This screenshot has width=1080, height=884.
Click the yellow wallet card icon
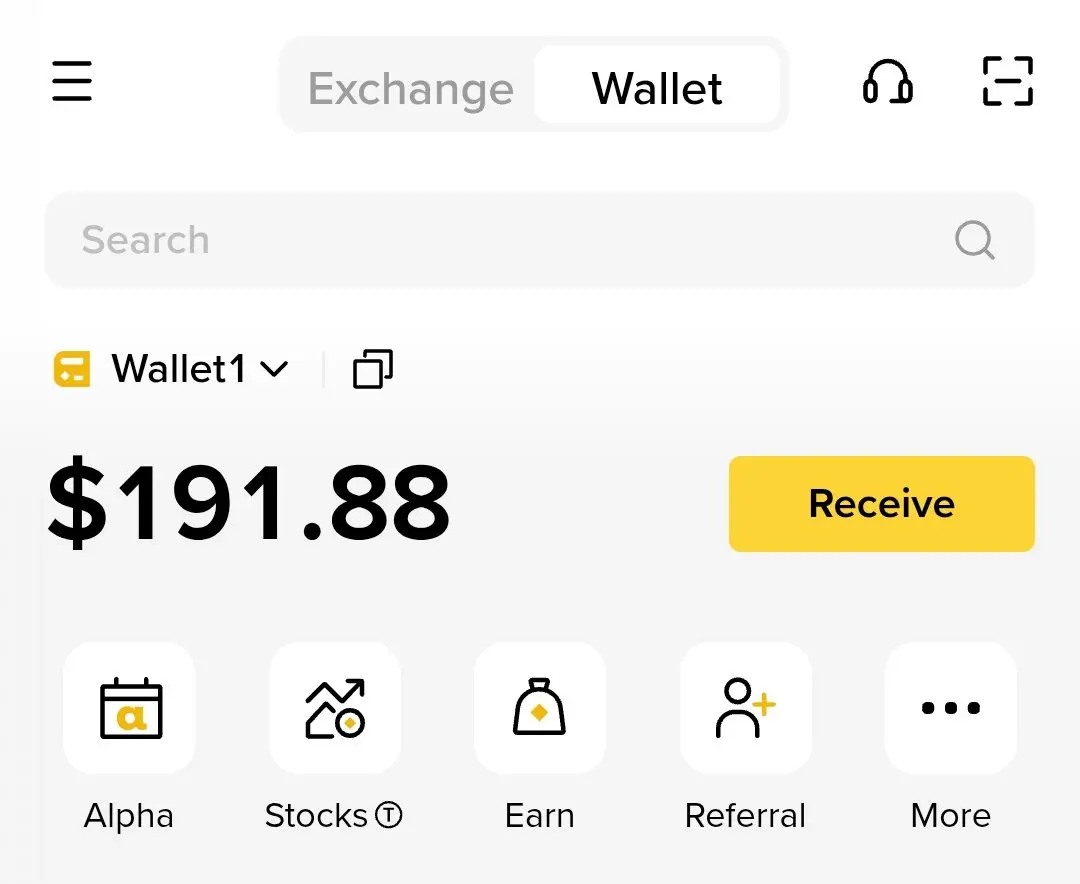72,369
